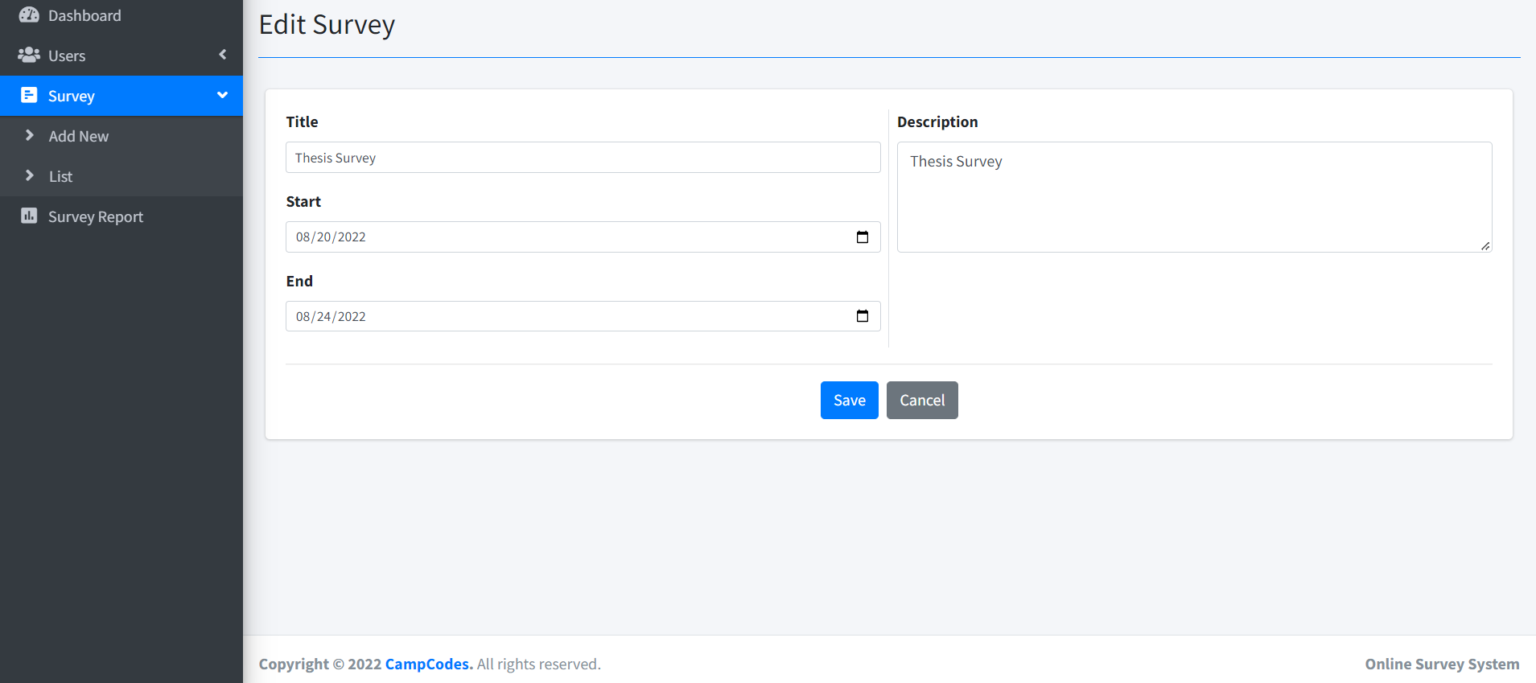This screenshot has height=683, width=1536.
Task: Cancel the survey edits
Action: (x=922, y=400)
